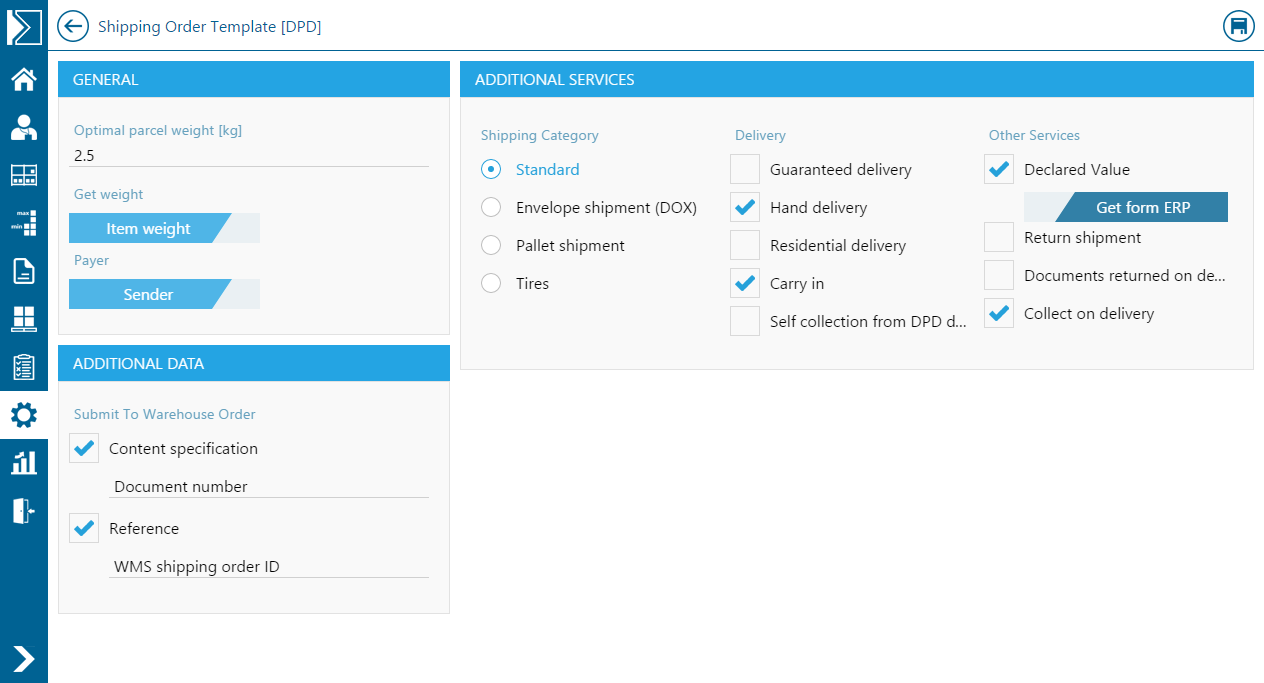Open the min/max stock levels icon
The image size is (1264, 683).
click(x=24, y=222)
